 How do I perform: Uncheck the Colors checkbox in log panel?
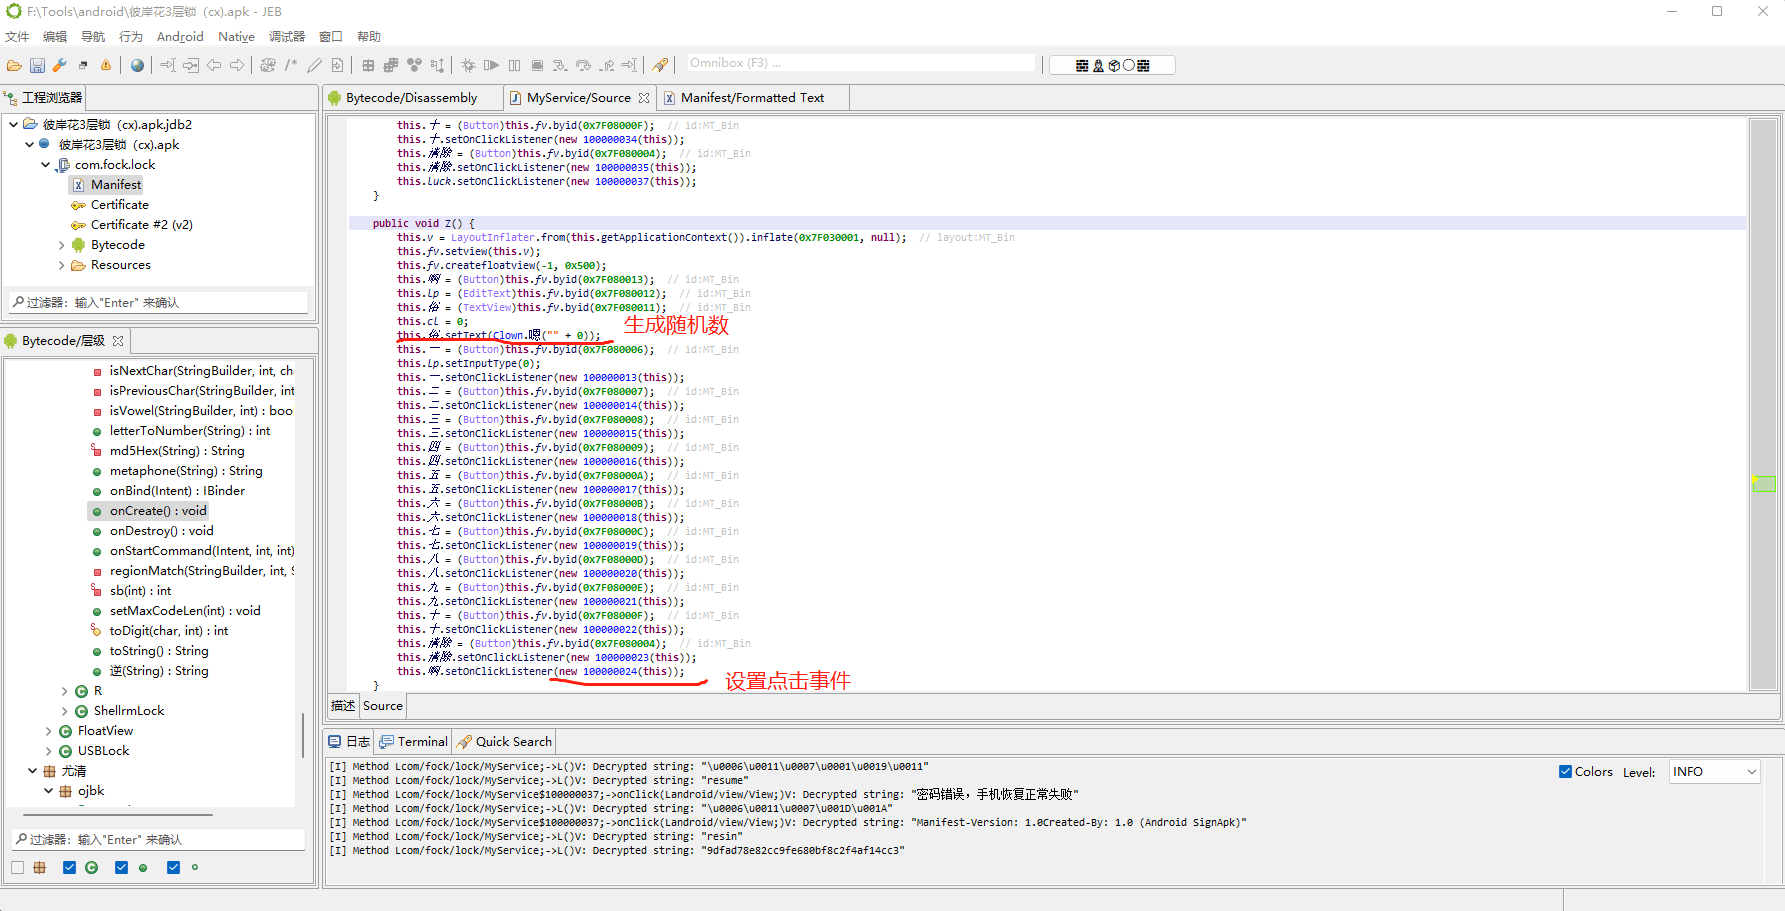coord(1565,771)
